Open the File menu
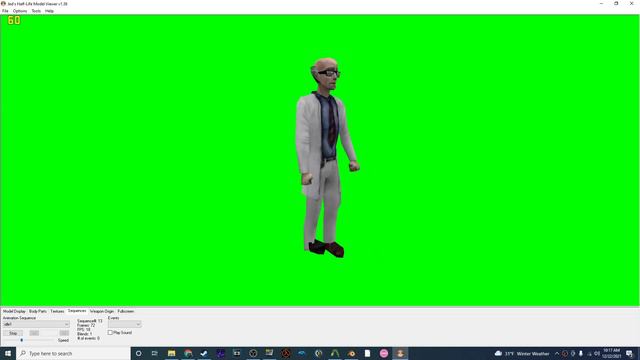 point(5,11)
